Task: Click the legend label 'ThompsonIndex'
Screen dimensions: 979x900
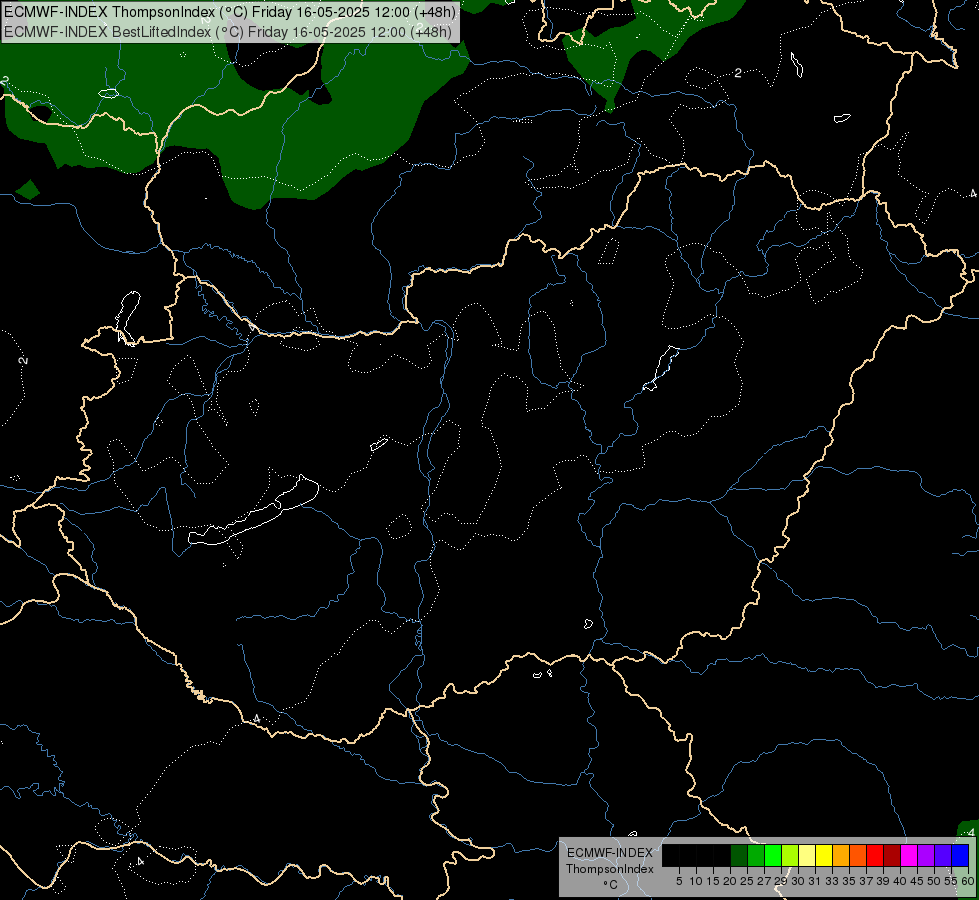Action: point(610,869)
